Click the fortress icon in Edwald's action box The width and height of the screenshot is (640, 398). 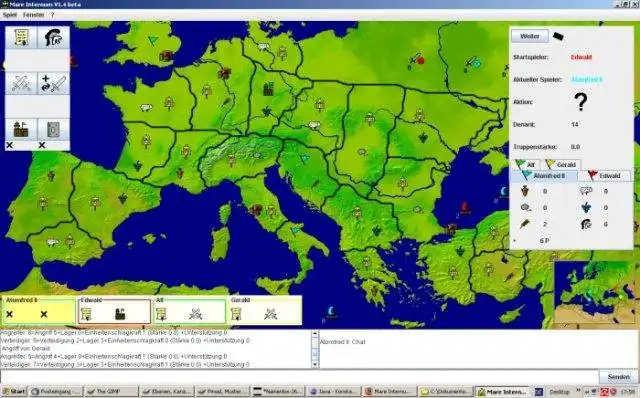tap(120, 314)
